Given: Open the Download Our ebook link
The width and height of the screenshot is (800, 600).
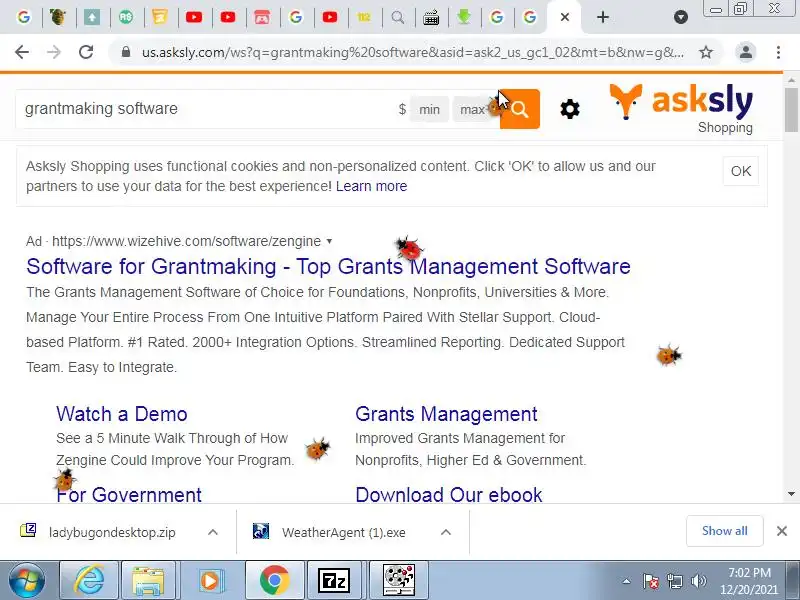Looking at the screenshot, I should click(448, 494).
